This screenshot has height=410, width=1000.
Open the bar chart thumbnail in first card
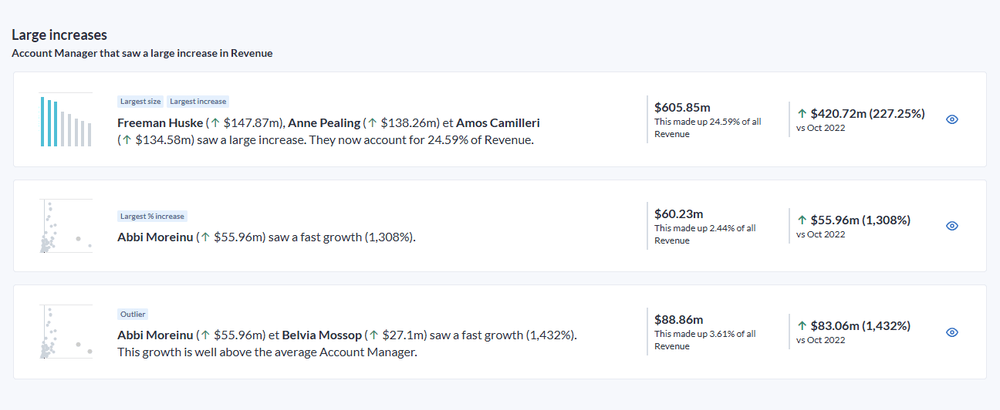pos(66,122)
